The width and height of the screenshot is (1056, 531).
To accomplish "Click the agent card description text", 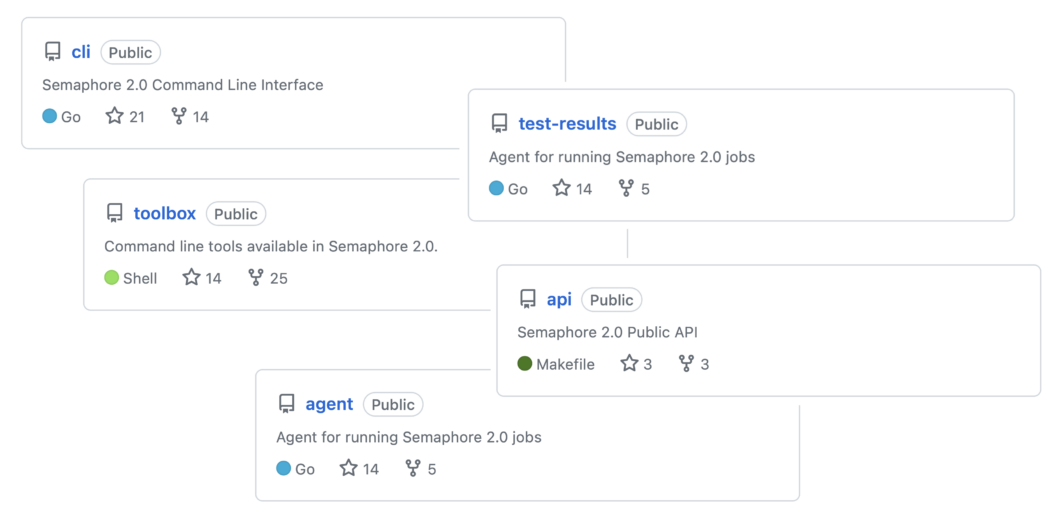I will pyautogui.click(x=409, y=437).
